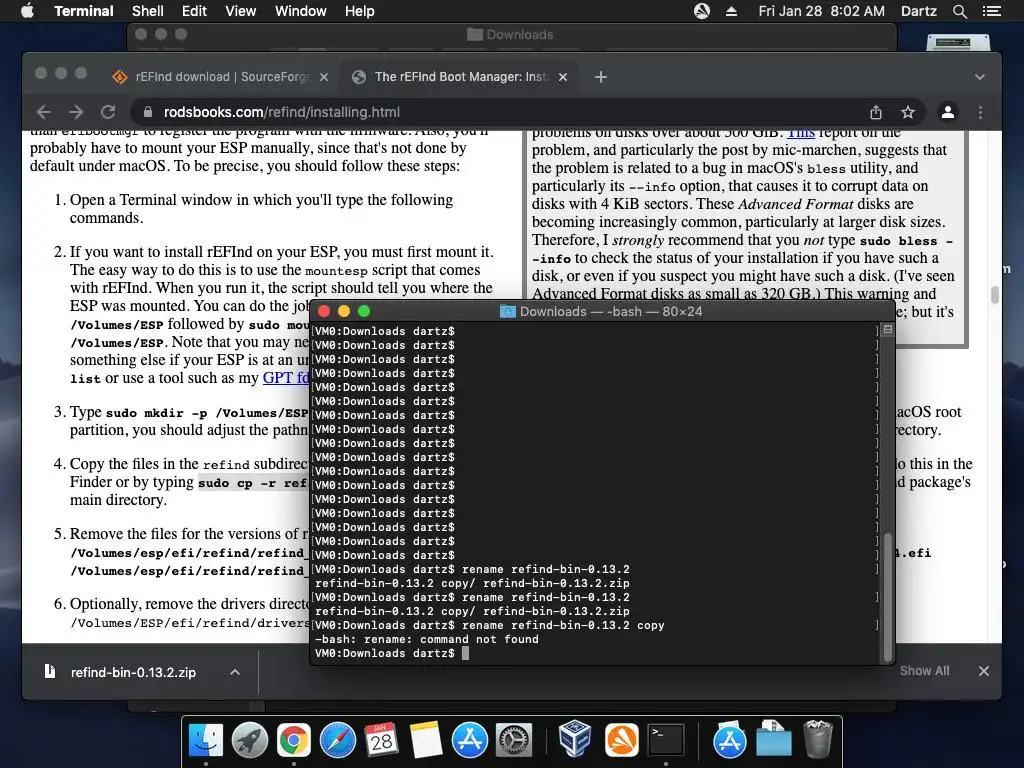Image resolution: width=1024 pixels, height=768 pixels.
Task: Open the orange Swift Playgrounds Dock icon
Action: 621,740
